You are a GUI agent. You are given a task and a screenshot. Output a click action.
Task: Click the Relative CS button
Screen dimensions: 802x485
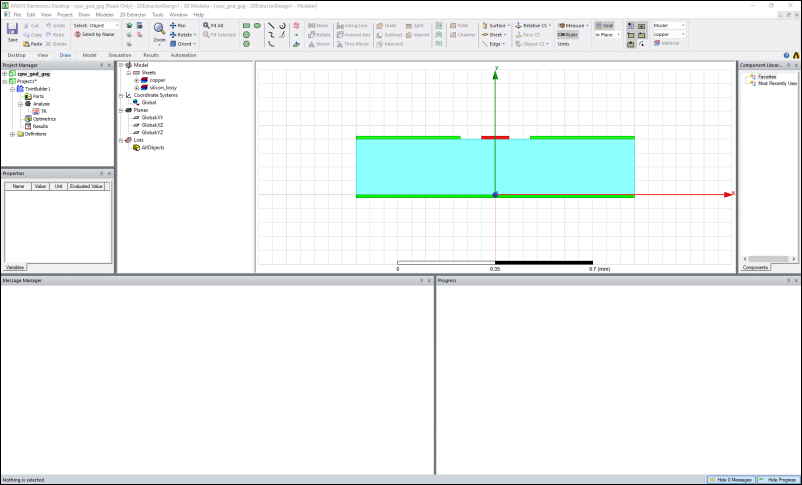point(533,26)
